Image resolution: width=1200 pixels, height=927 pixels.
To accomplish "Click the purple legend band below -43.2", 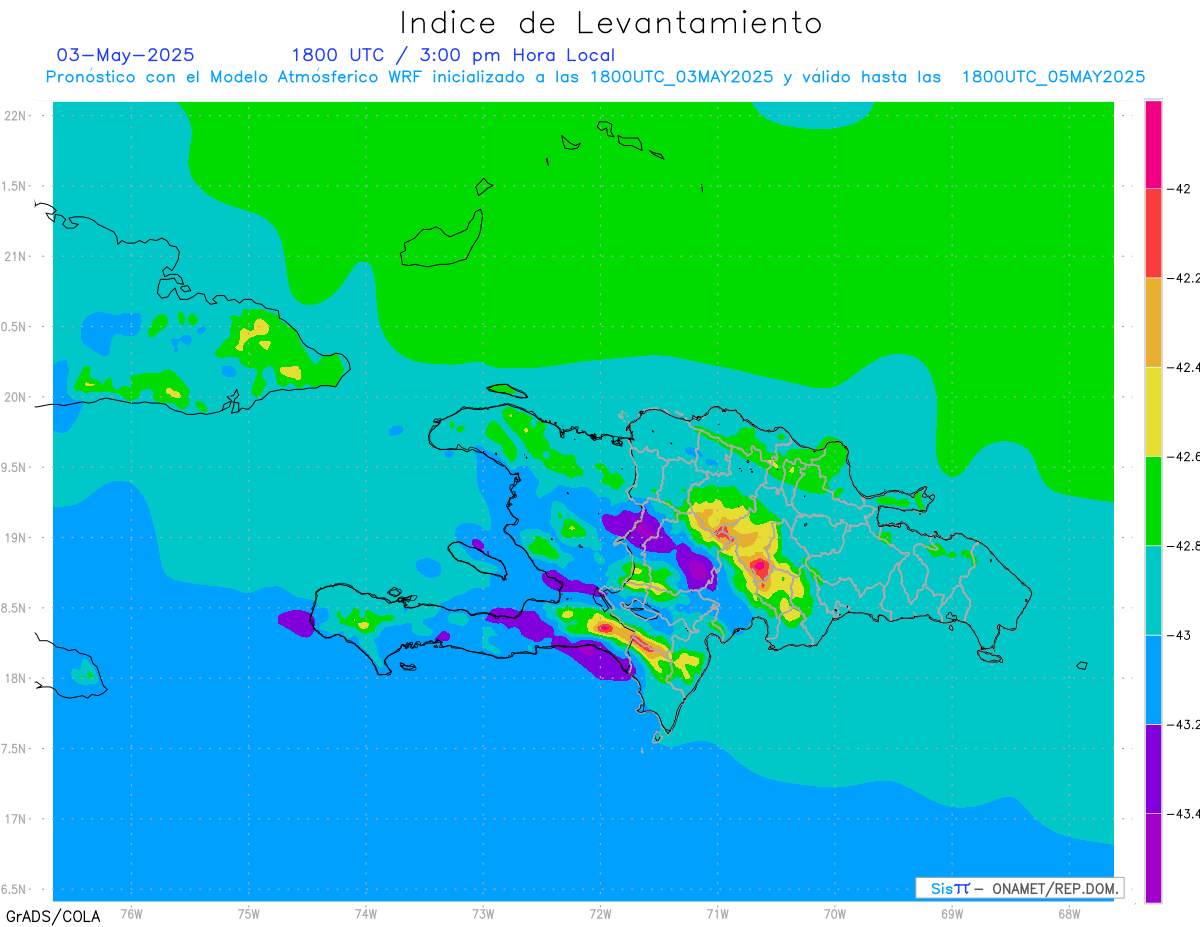I will [x=1153, y=768].
